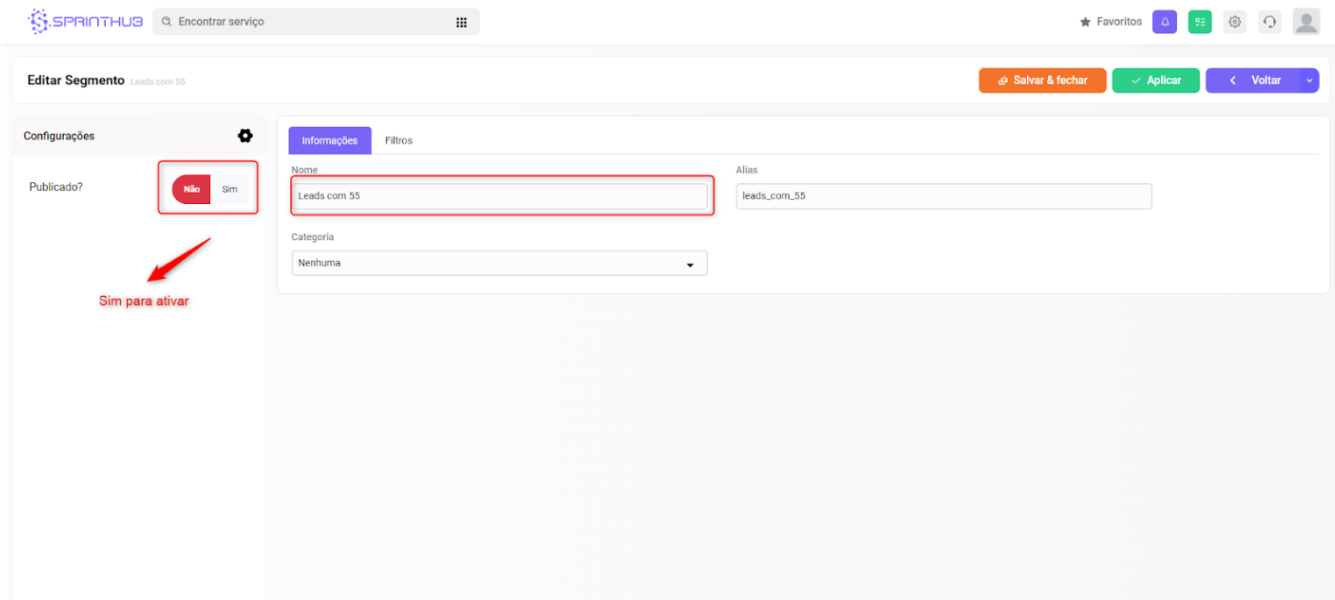
Task: Expand the Categoria dropdown
Action: 499,263
